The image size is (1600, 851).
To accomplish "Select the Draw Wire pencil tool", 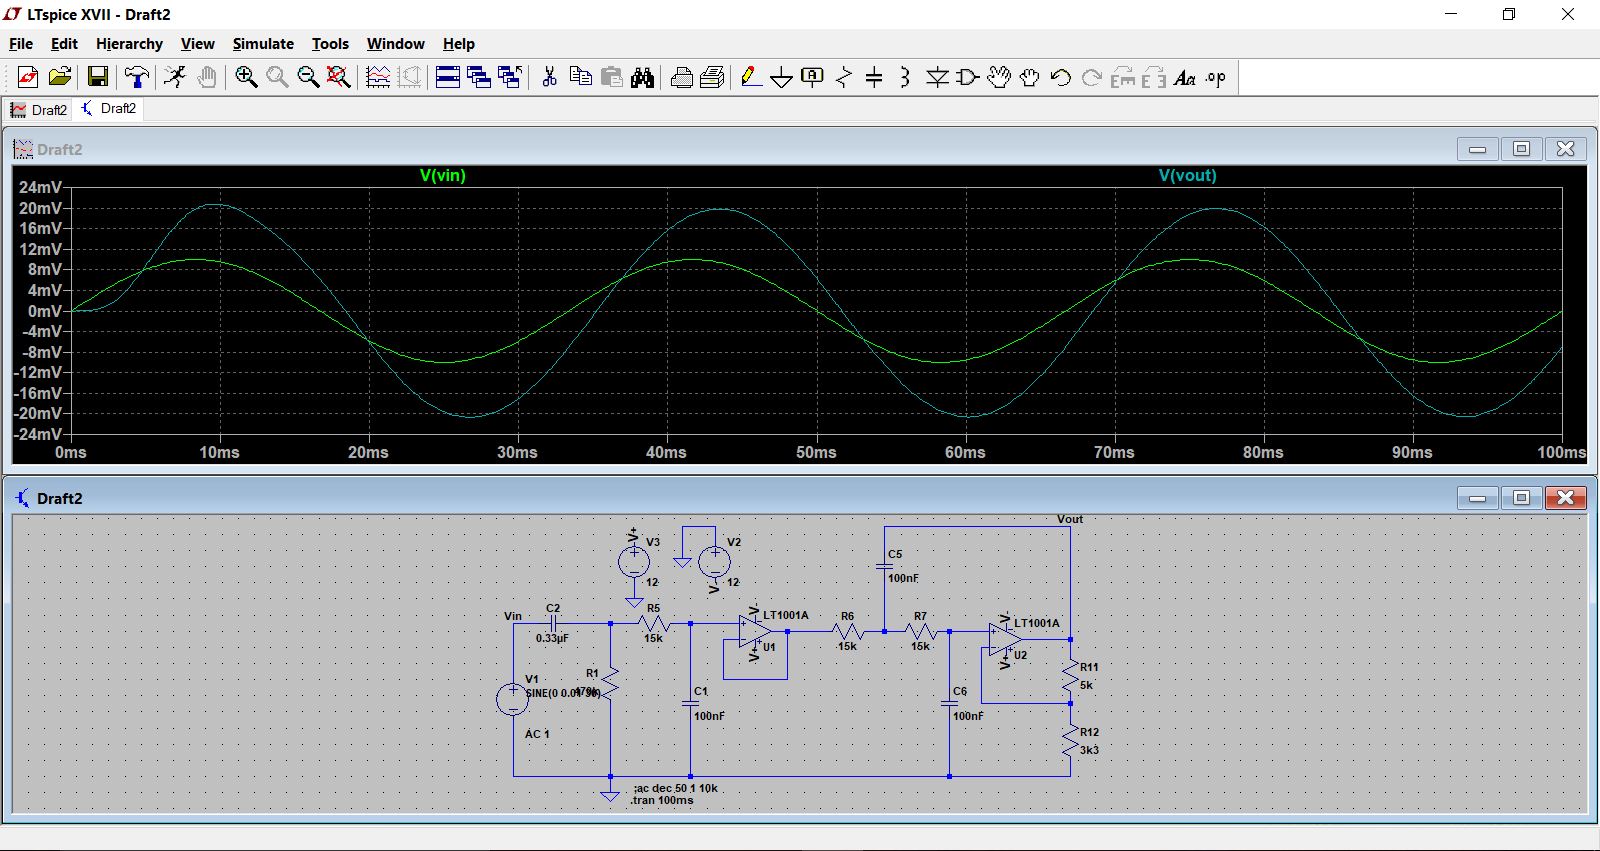I will [751, 77].
